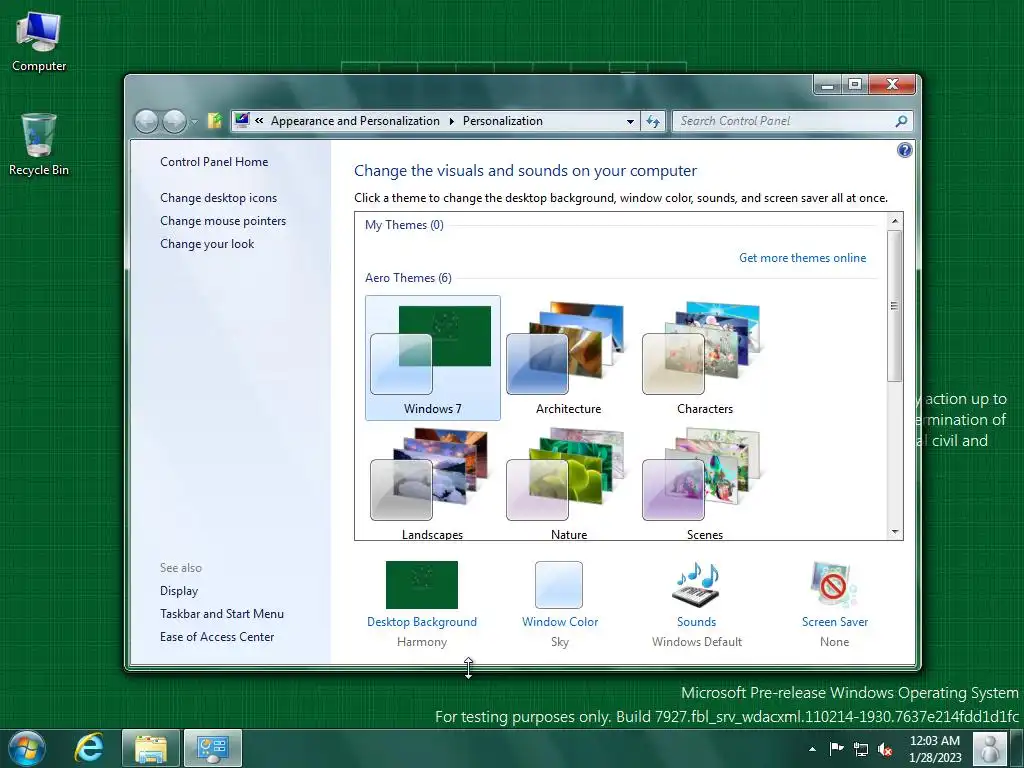This screenshot has width=1024, height=768.
Task: Select the Nature theme
Action: coord(568,483)
